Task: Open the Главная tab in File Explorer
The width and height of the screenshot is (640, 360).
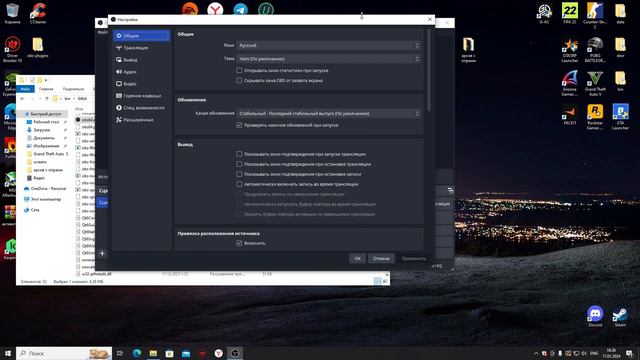Action: coord(46,89)
